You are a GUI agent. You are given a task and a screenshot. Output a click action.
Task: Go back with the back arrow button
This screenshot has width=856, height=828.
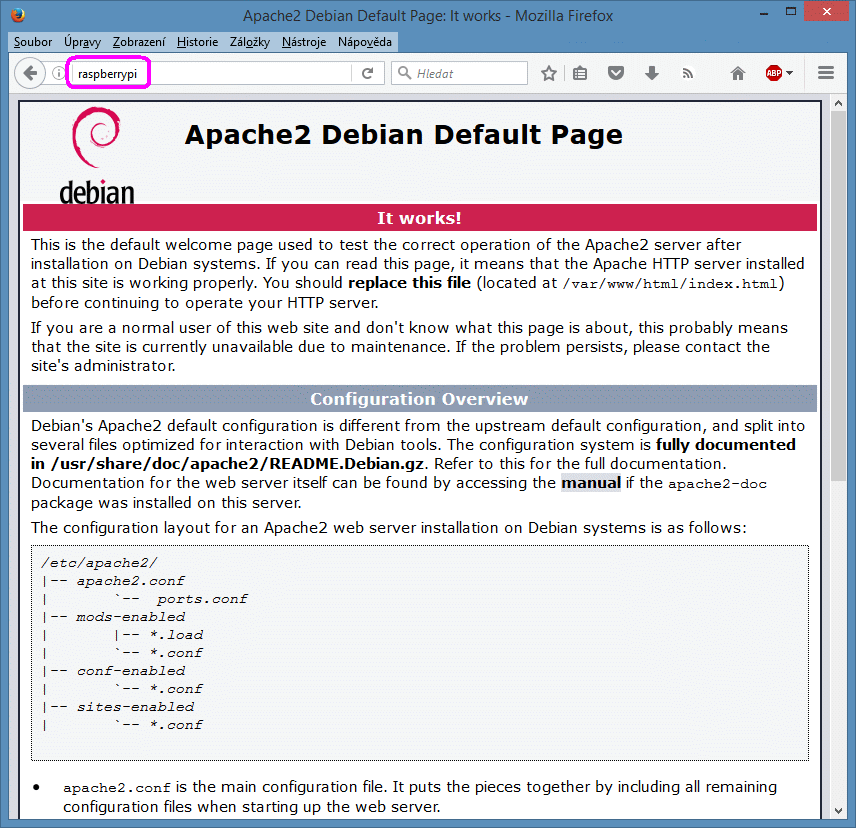coord(30,73)
